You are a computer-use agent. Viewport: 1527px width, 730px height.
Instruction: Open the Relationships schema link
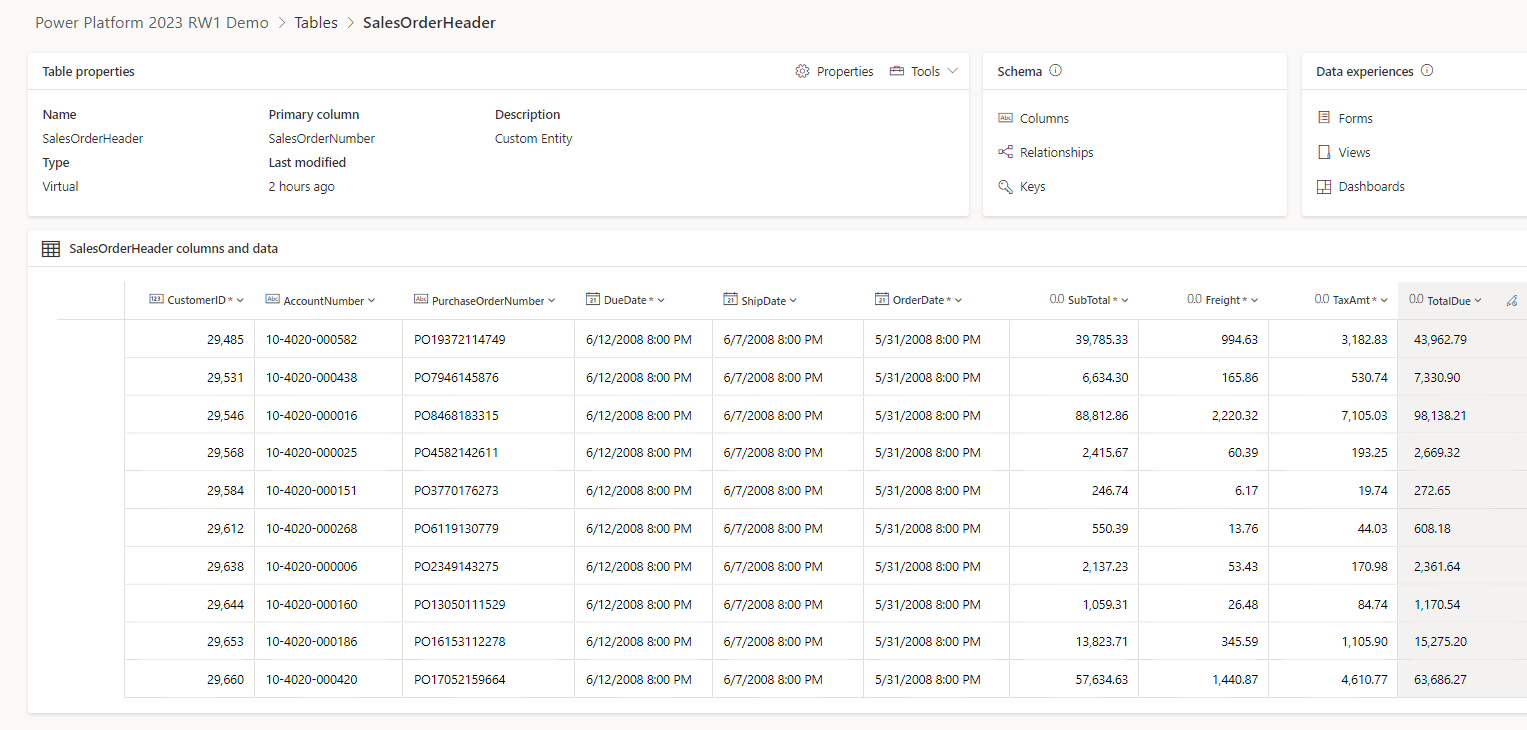pos(1056,152)
